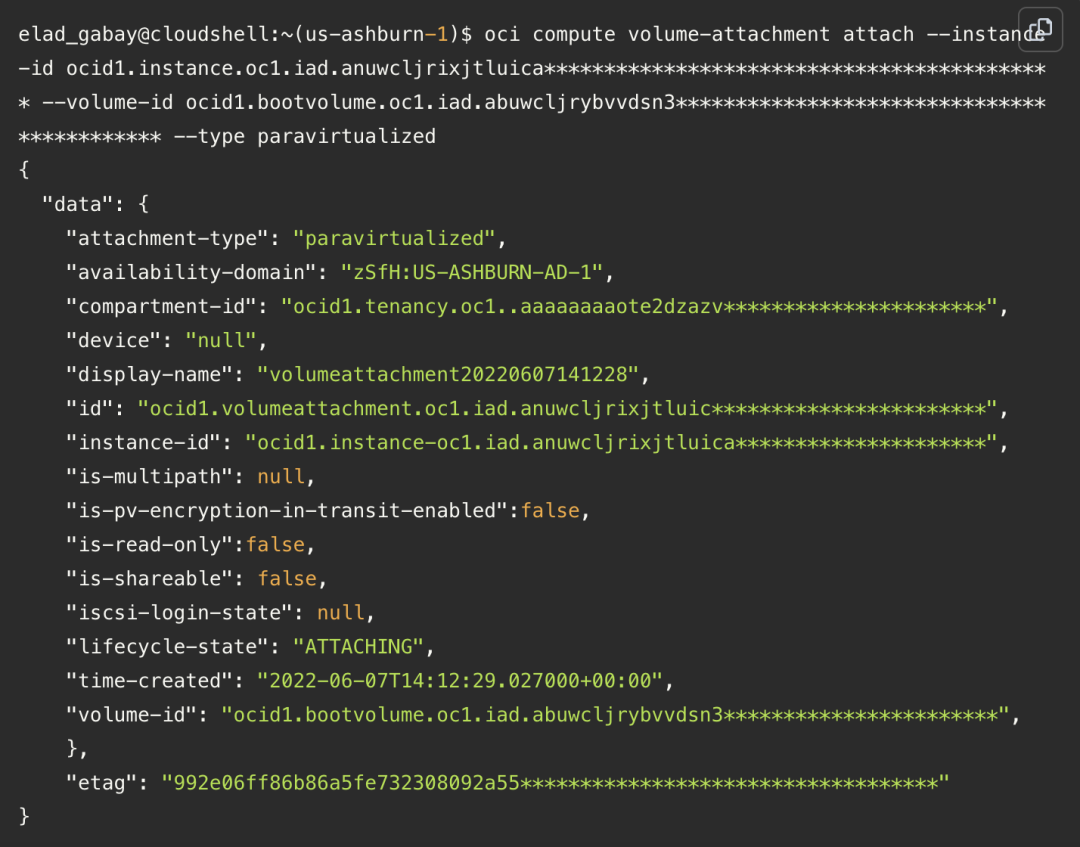Click the zSfH:US-ASHBURN-AD-1 availability domain value
This screenshot has width=1080, height=847.
tap(475, 272)
